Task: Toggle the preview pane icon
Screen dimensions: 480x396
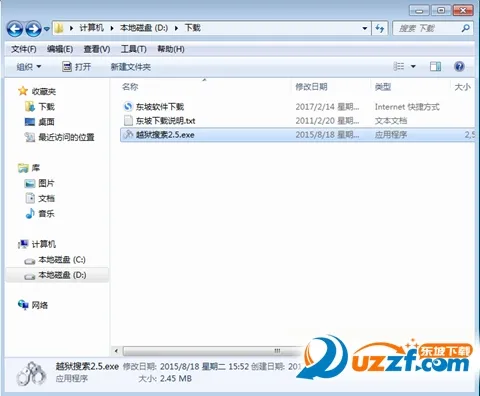Action: 435,67
